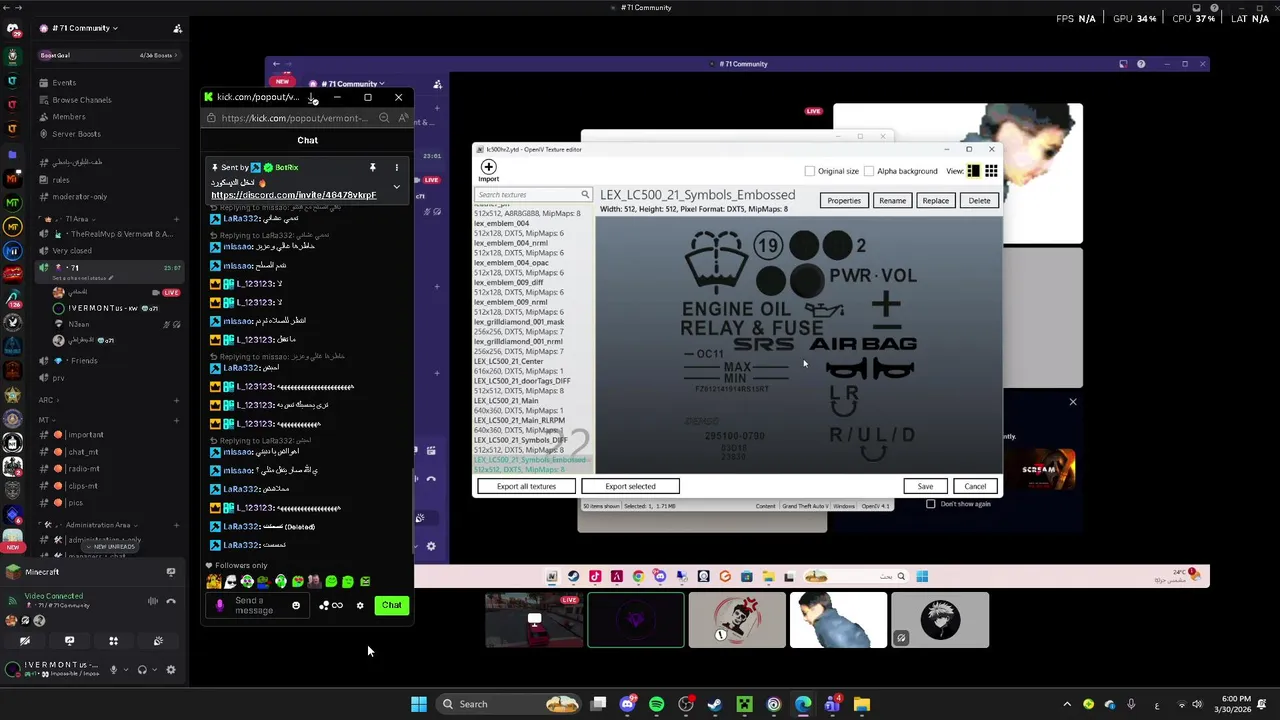1280x720 pixels.
Task: Click the green Chat send button
Action: pos(391,605)
